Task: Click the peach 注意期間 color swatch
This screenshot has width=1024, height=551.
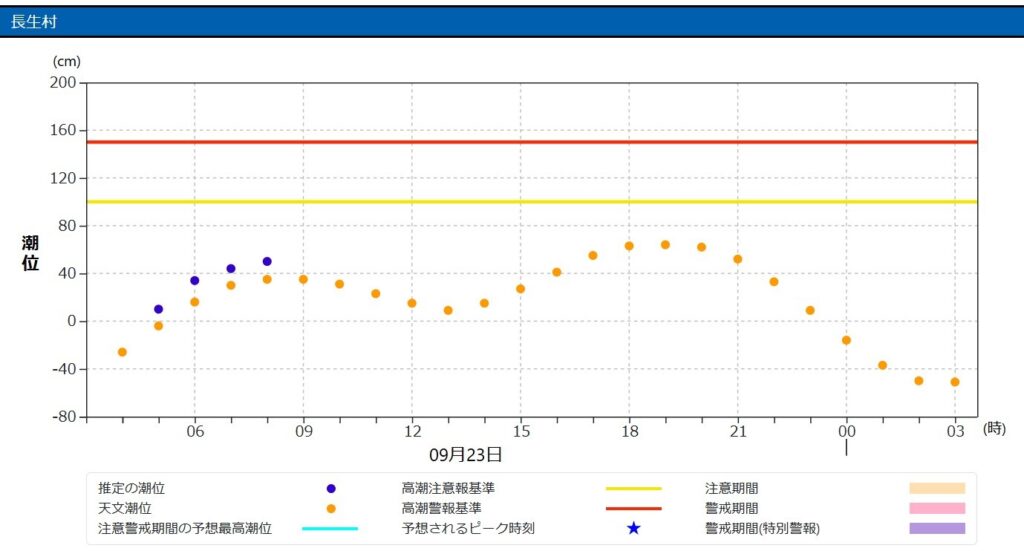Action: point(937,488)
